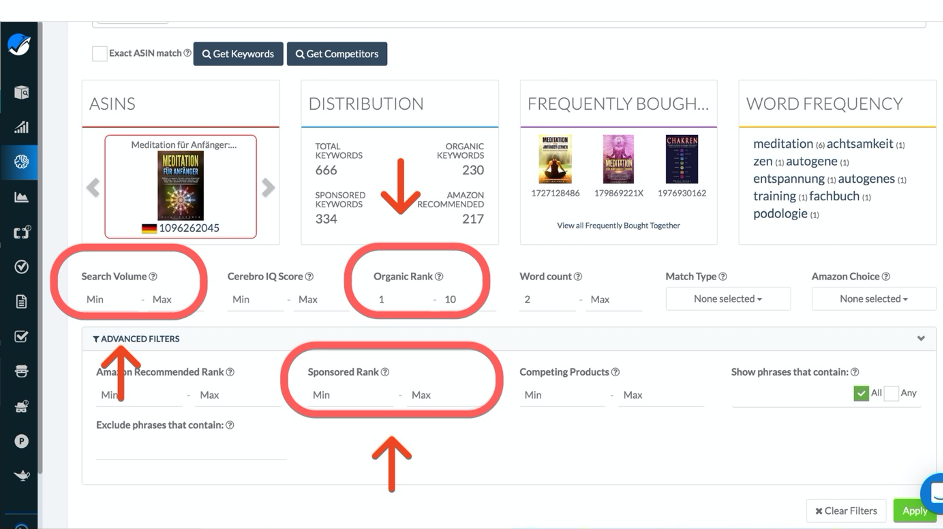This screenshot has width=943, height=529.
Task: Click Get Keywords button
Action: pyautogui.click(x=238, y=54)
